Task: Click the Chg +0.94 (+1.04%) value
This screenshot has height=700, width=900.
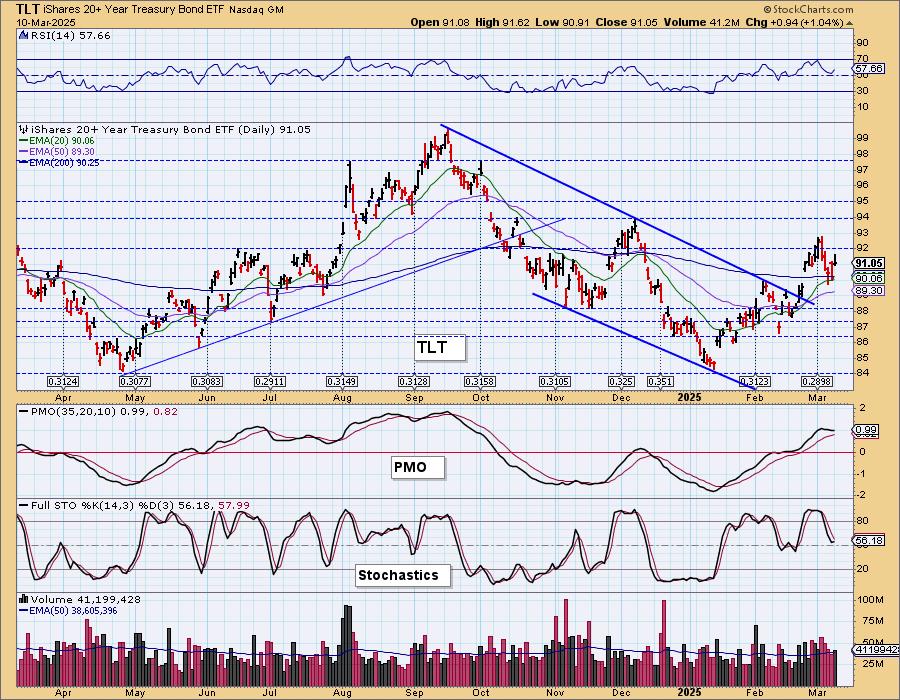Action: (794, 22)
